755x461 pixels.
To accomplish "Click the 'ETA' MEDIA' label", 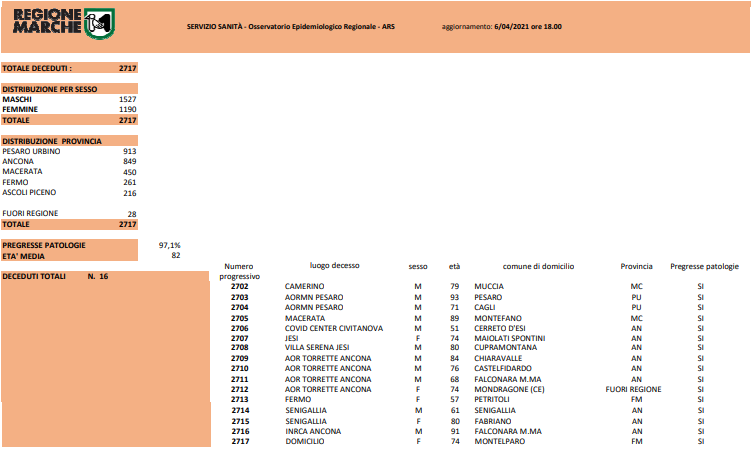I will coord(23,256).
